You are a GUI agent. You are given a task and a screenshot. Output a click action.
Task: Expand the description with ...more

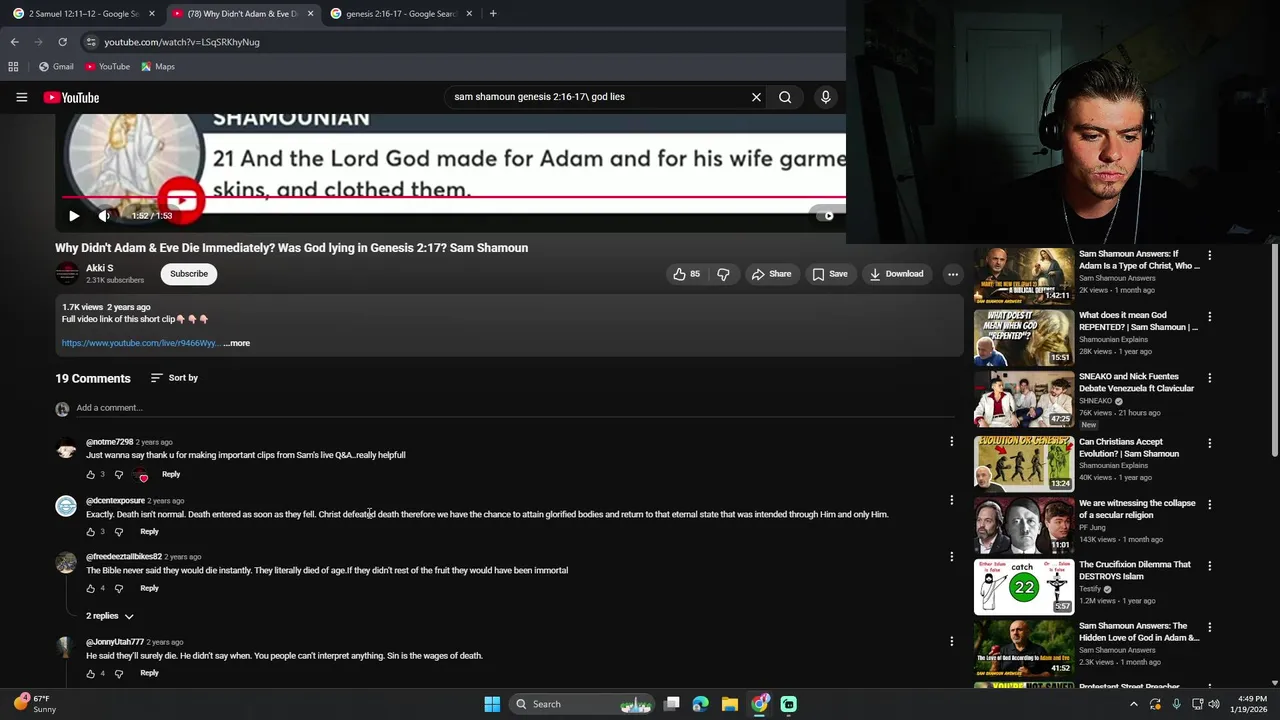tap(237, 343)
